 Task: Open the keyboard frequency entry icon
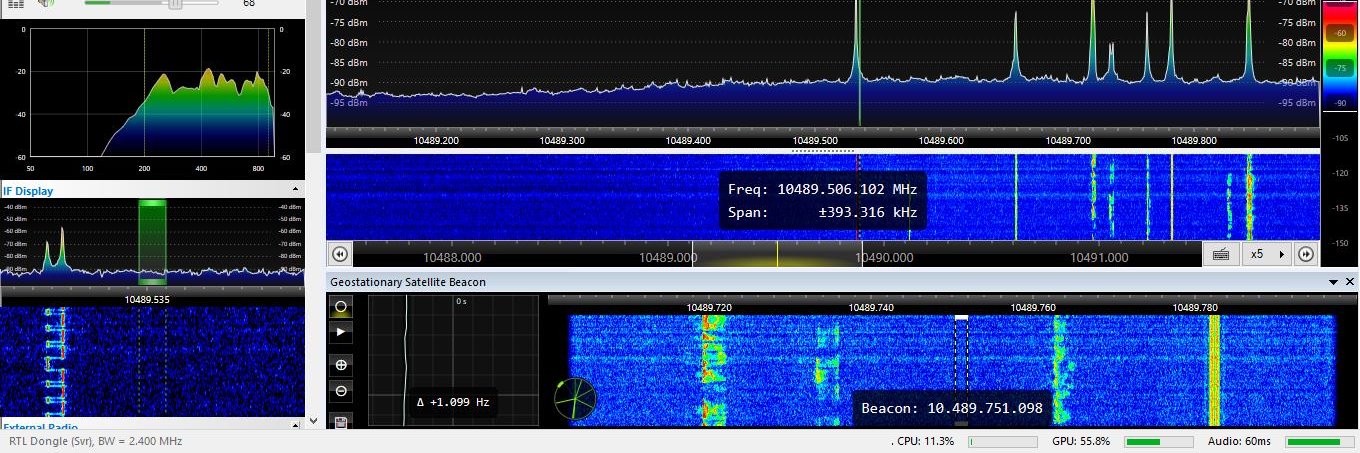point(1221,254)
